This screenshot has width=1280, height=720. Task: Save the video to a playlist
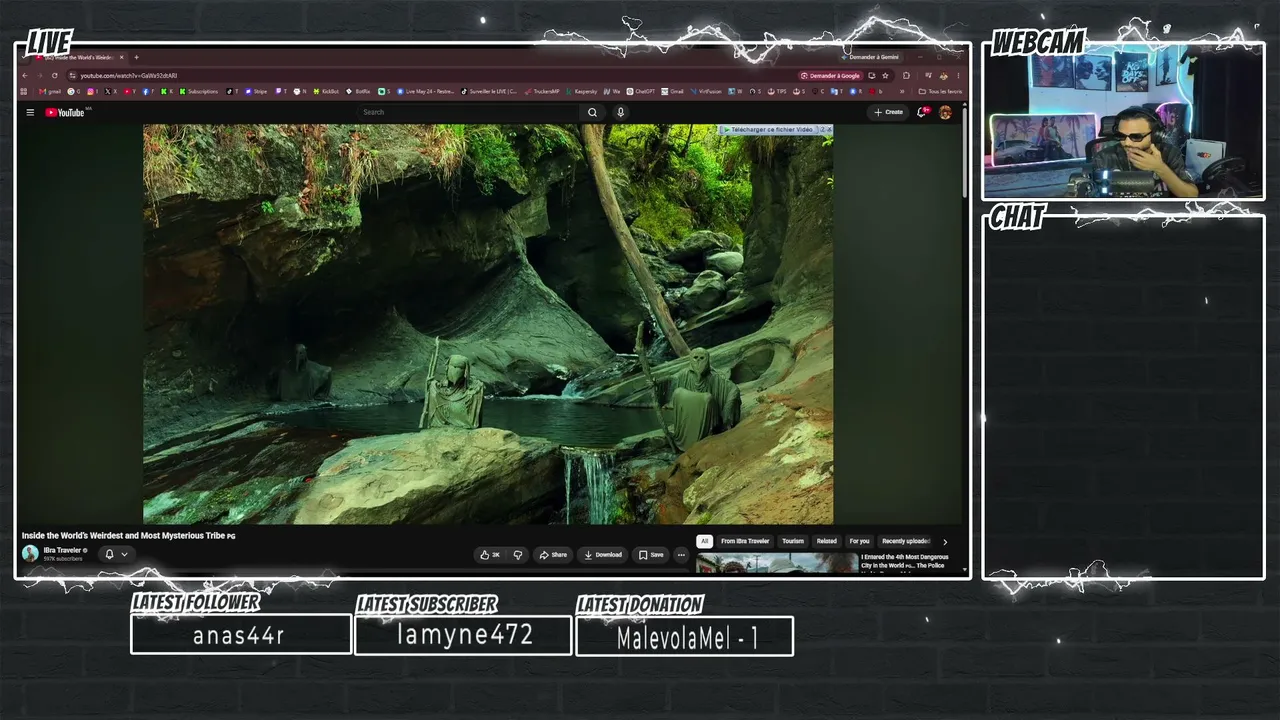tap(651, 555)
